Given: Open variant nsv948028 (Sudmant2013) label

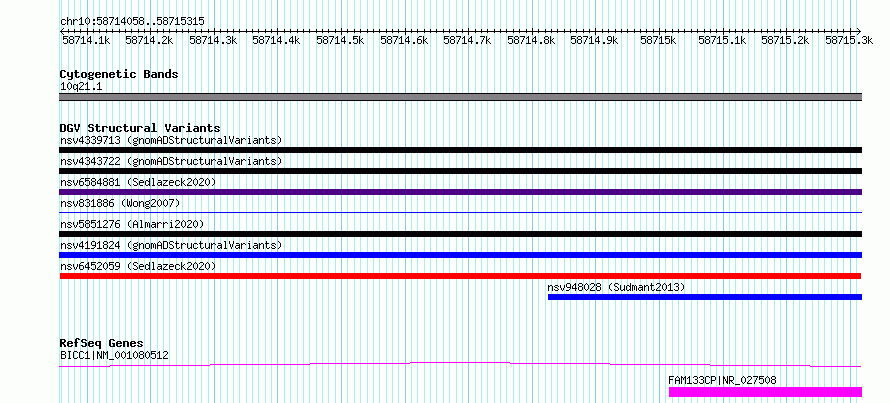Looking at the screenshot, I should pyautogui.click(x=616, y=287).
